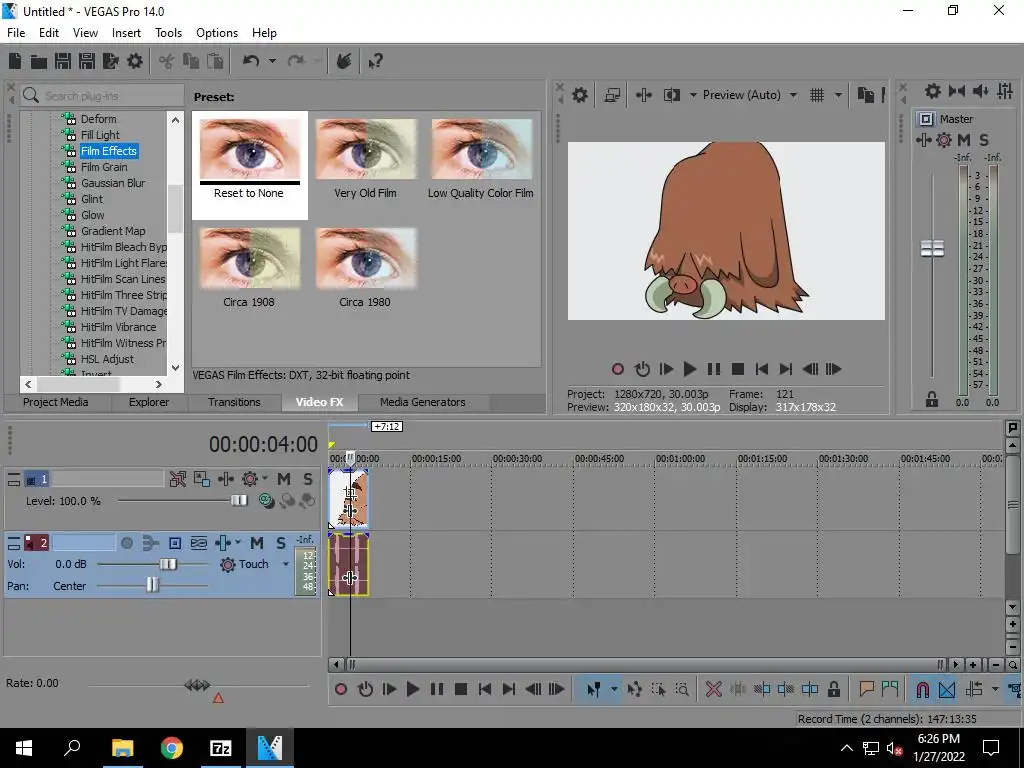The image size is (1024, 768).
Task: Click Master FX icon in Master bus
Action: [x=924, y=140]
